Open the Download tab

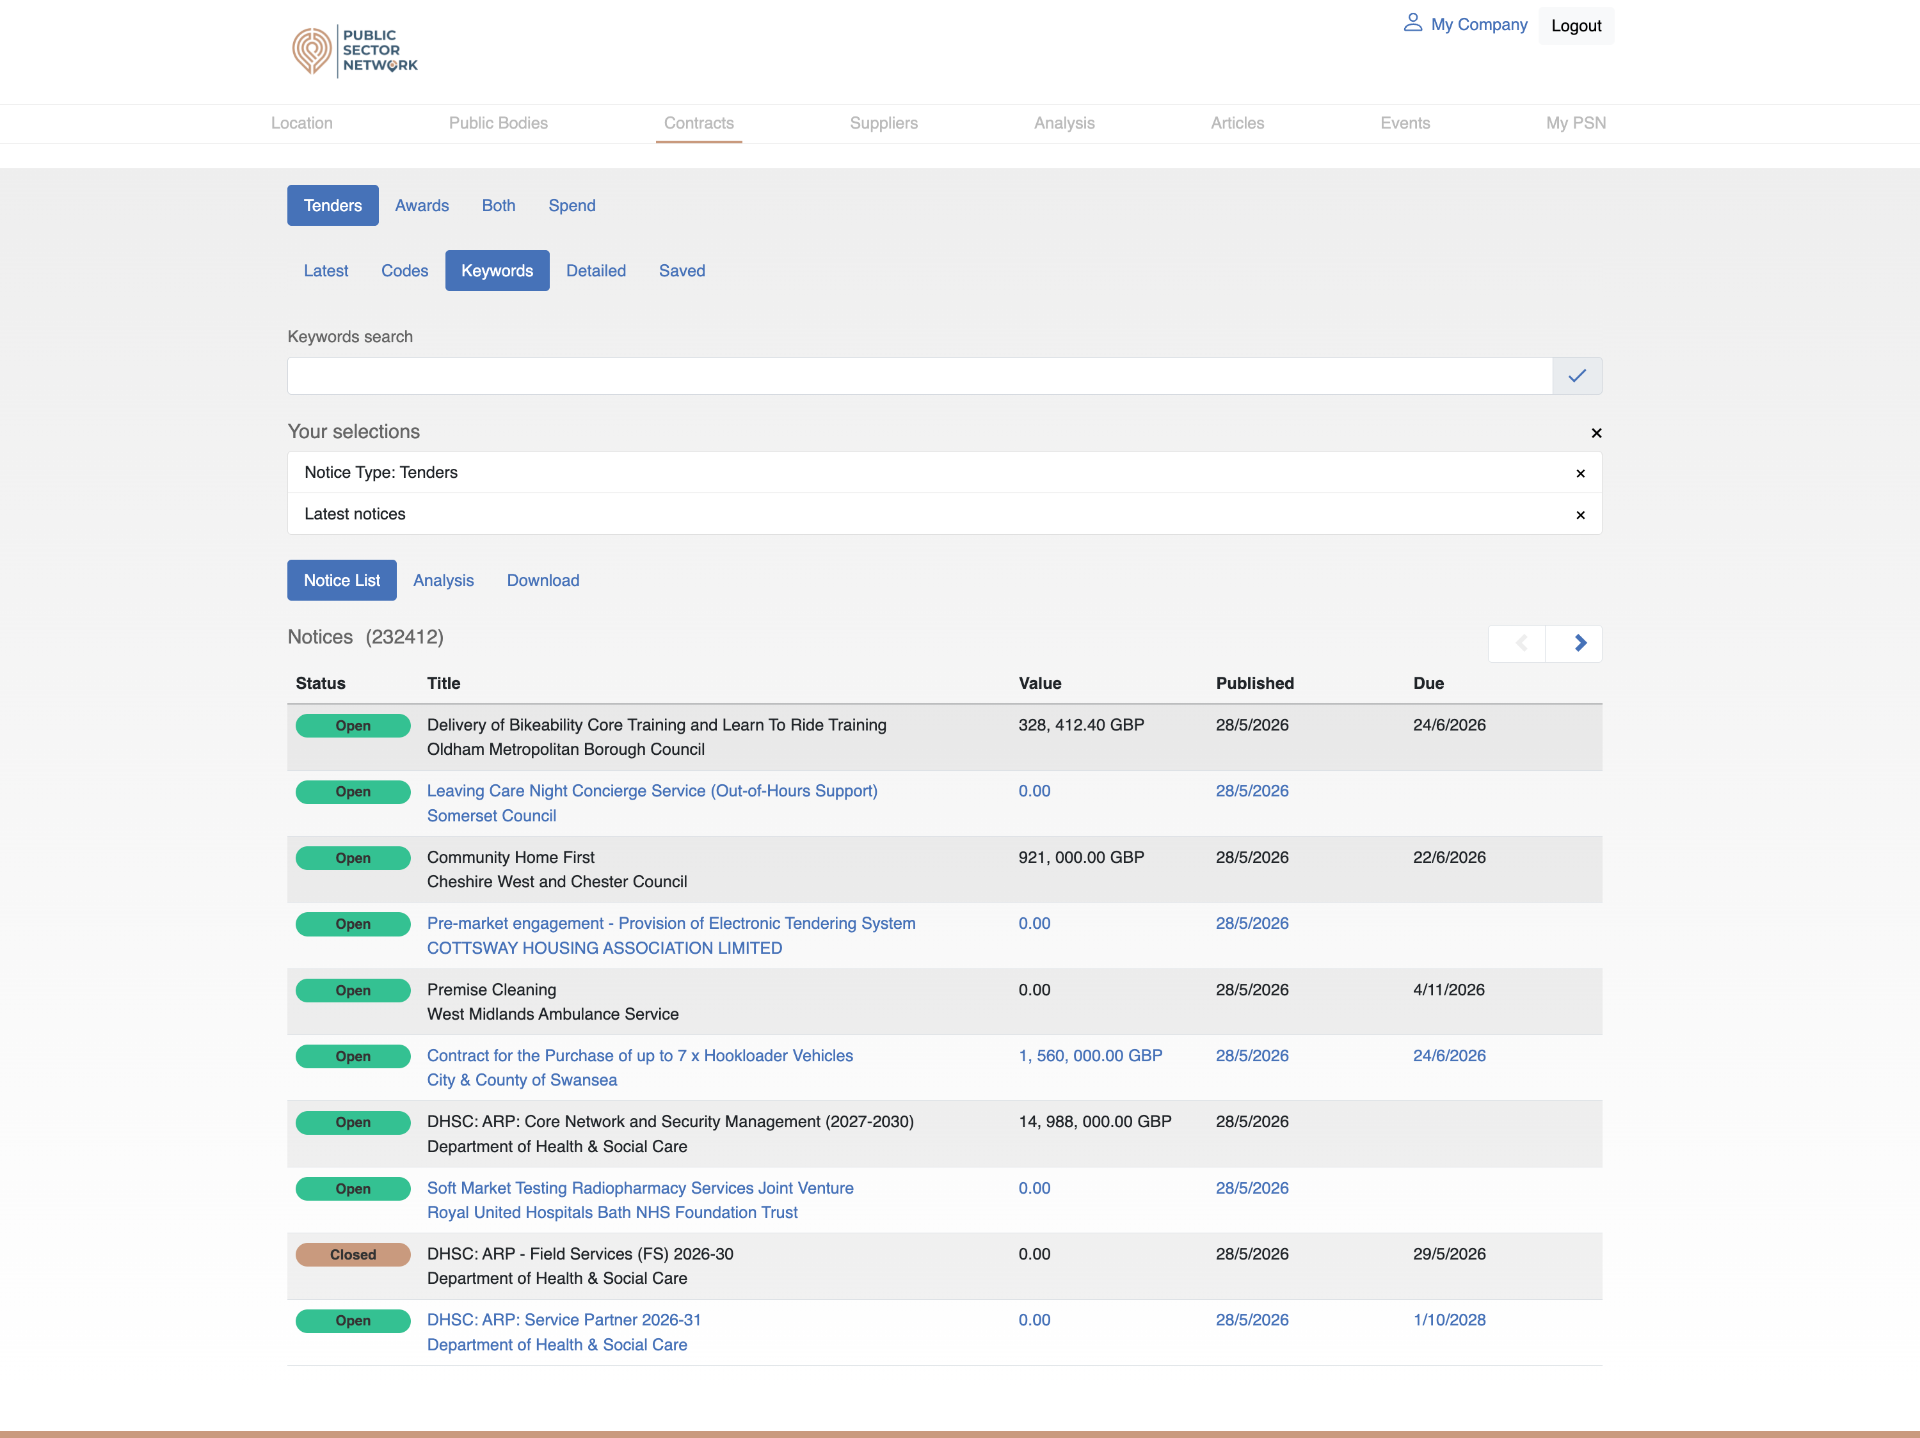pos(543,580)
